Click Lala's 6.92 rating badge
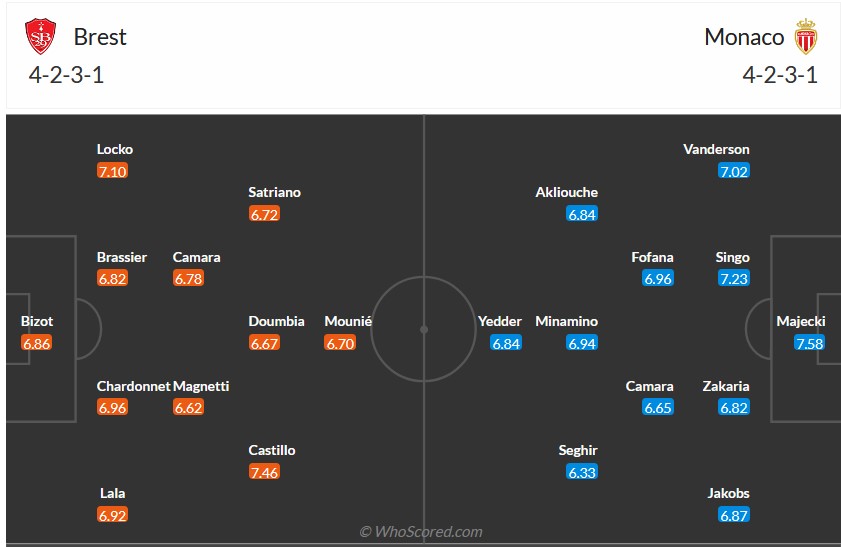Image resolution: width=841 pixels, height=547 pixels. [112, 515]
